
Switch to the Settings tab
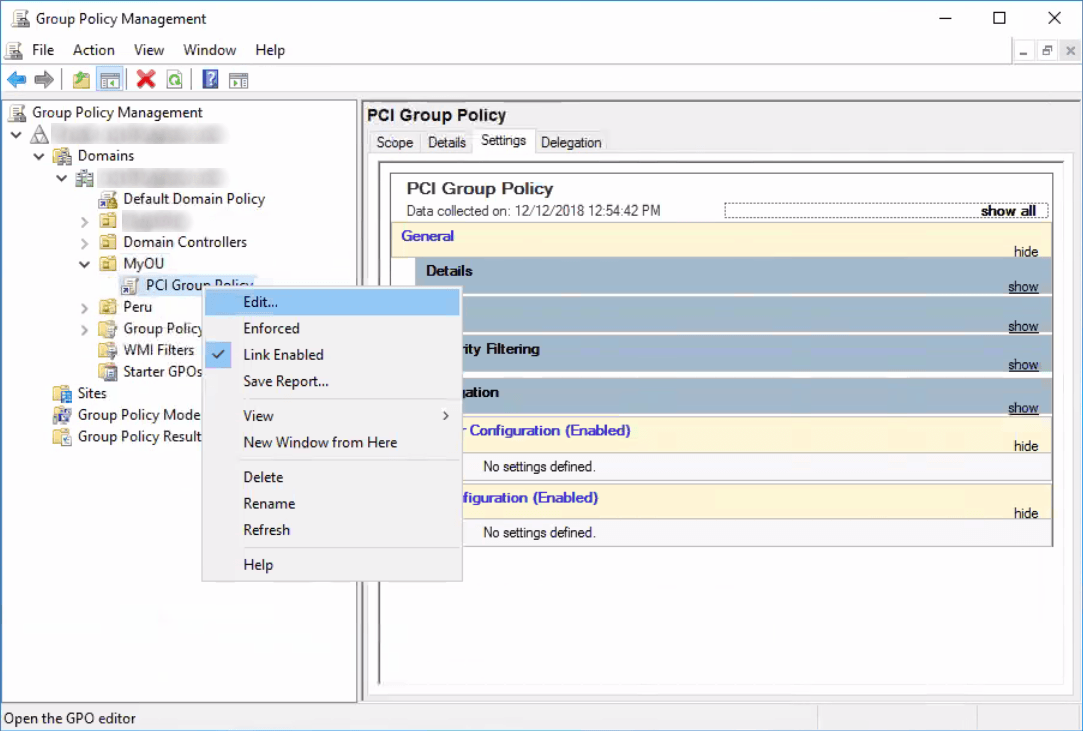click(x=504, y=140)
